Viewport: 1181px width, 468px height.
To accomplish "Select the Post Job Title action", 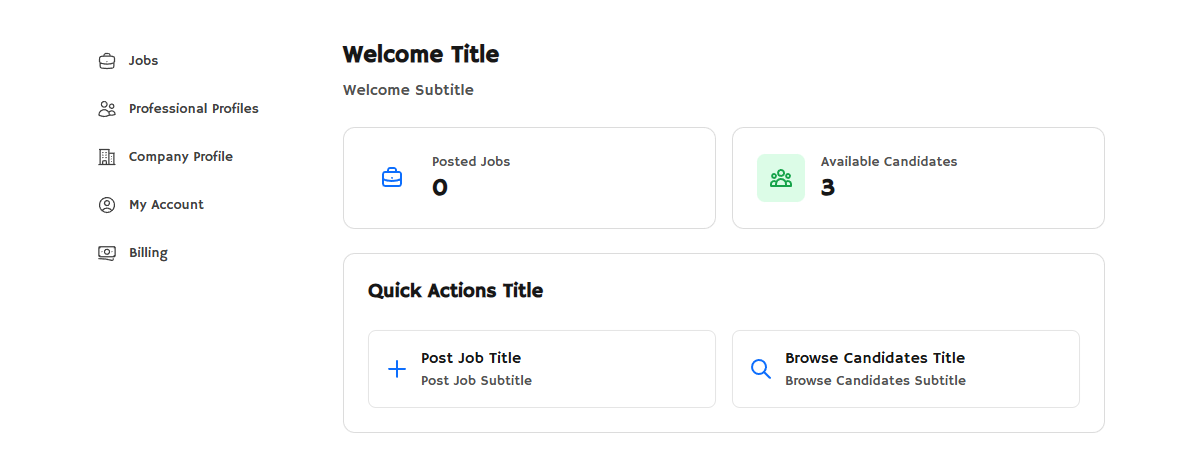I will [471, 358].
